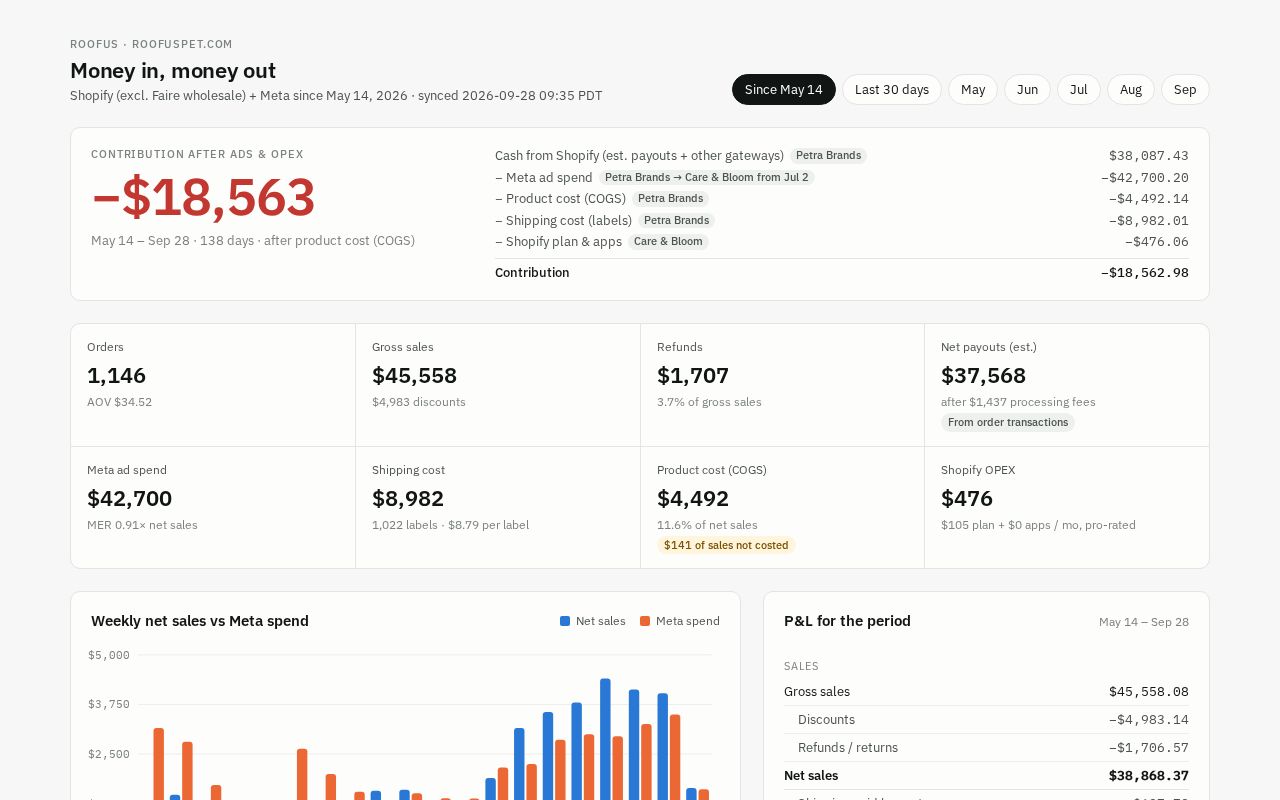Click the $8,982 Shipping cost card value

coord(408,499)
